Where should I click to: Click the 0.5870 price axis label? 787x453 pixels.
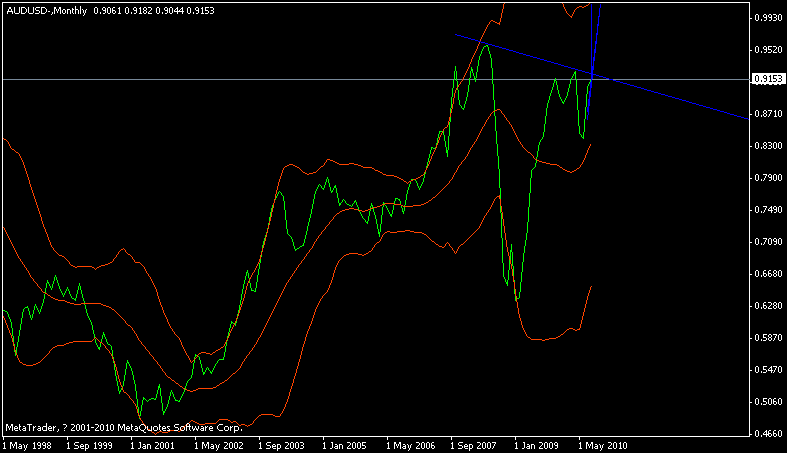[768, 338]
